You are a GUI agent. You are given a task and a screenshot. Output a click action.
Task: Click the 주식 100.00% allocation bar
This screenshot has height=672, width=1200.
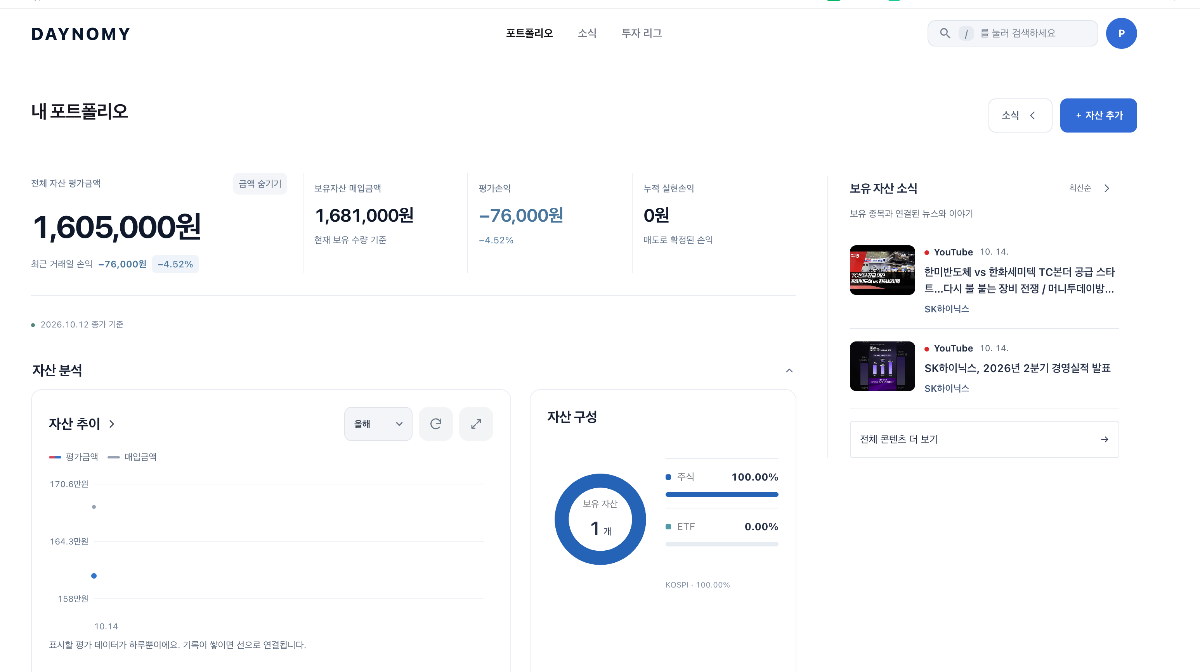(x=721, y=494)
